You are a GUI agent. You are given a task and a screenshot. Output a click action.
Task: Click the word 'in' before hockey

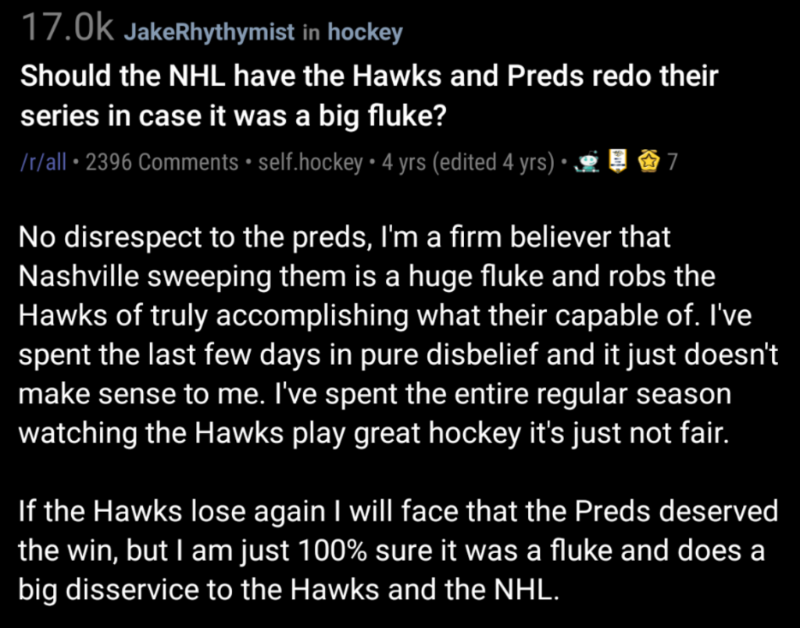click(311, 32)
